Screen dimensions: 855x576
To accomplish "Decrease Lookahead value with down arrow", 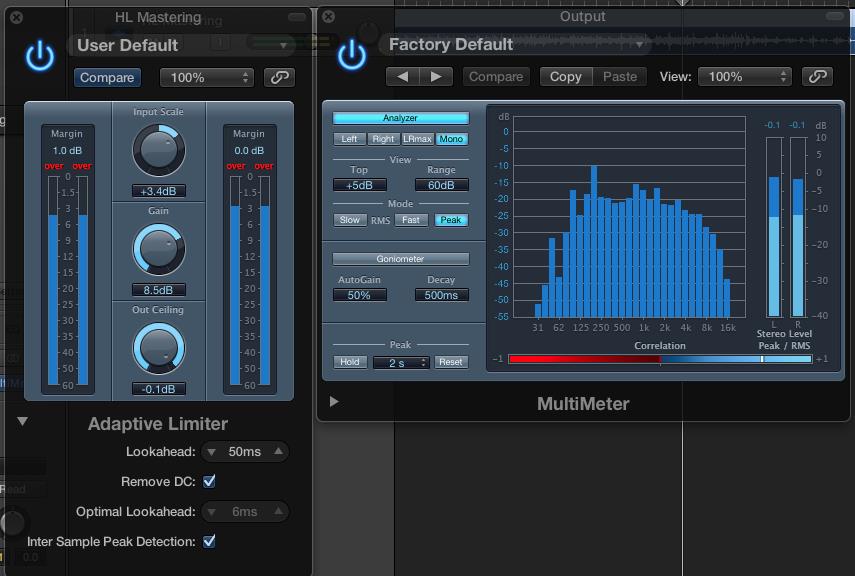I will 212,452.
